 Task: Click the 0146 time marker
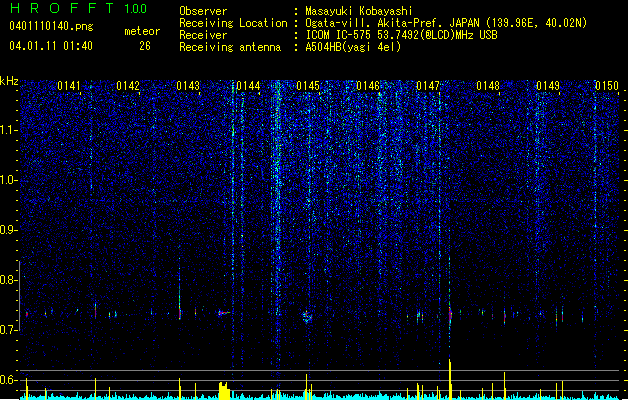pos(368,86)
